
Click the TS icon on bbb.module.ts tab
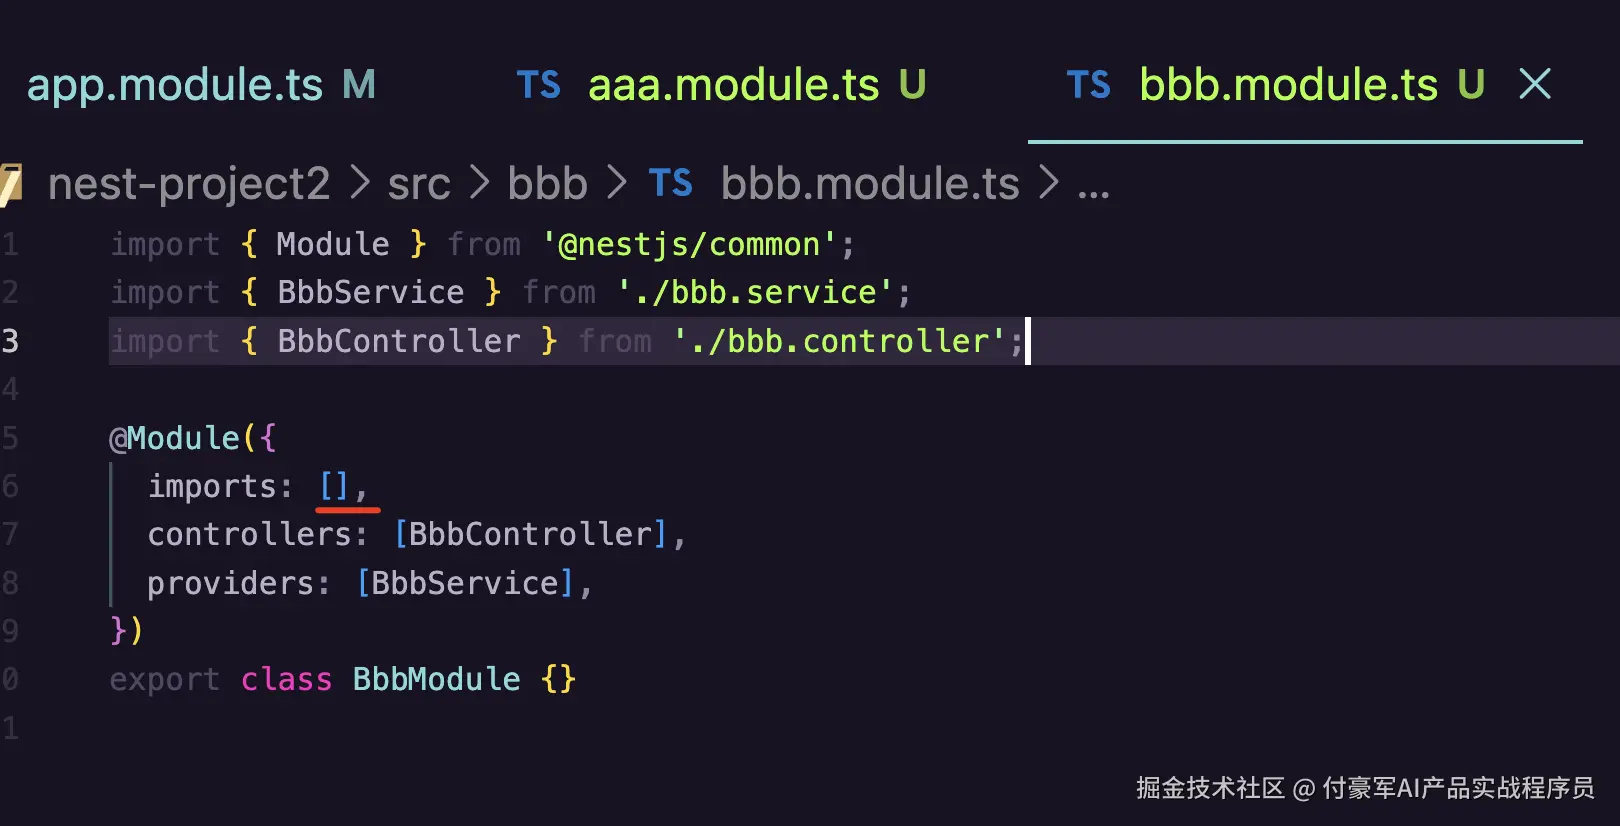click(1088, 86)
